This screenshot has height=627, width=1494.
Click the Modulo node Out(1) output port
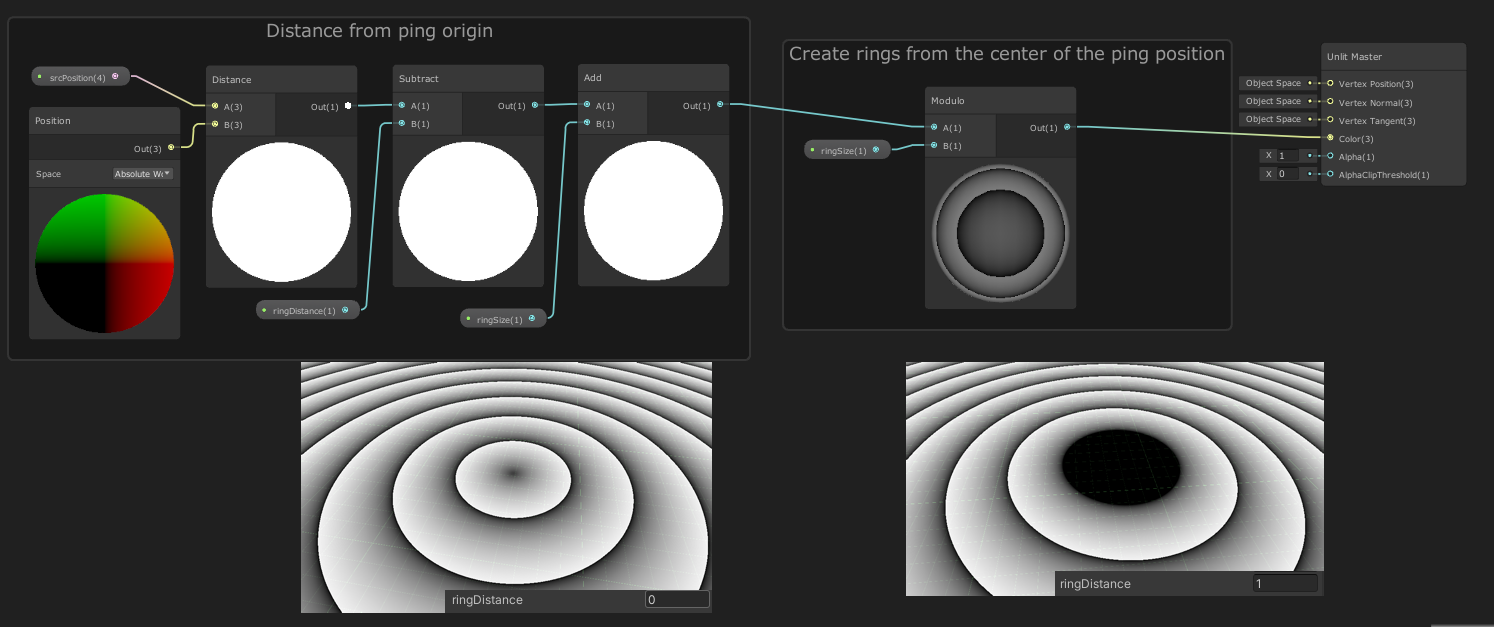tap(1067, 127)
